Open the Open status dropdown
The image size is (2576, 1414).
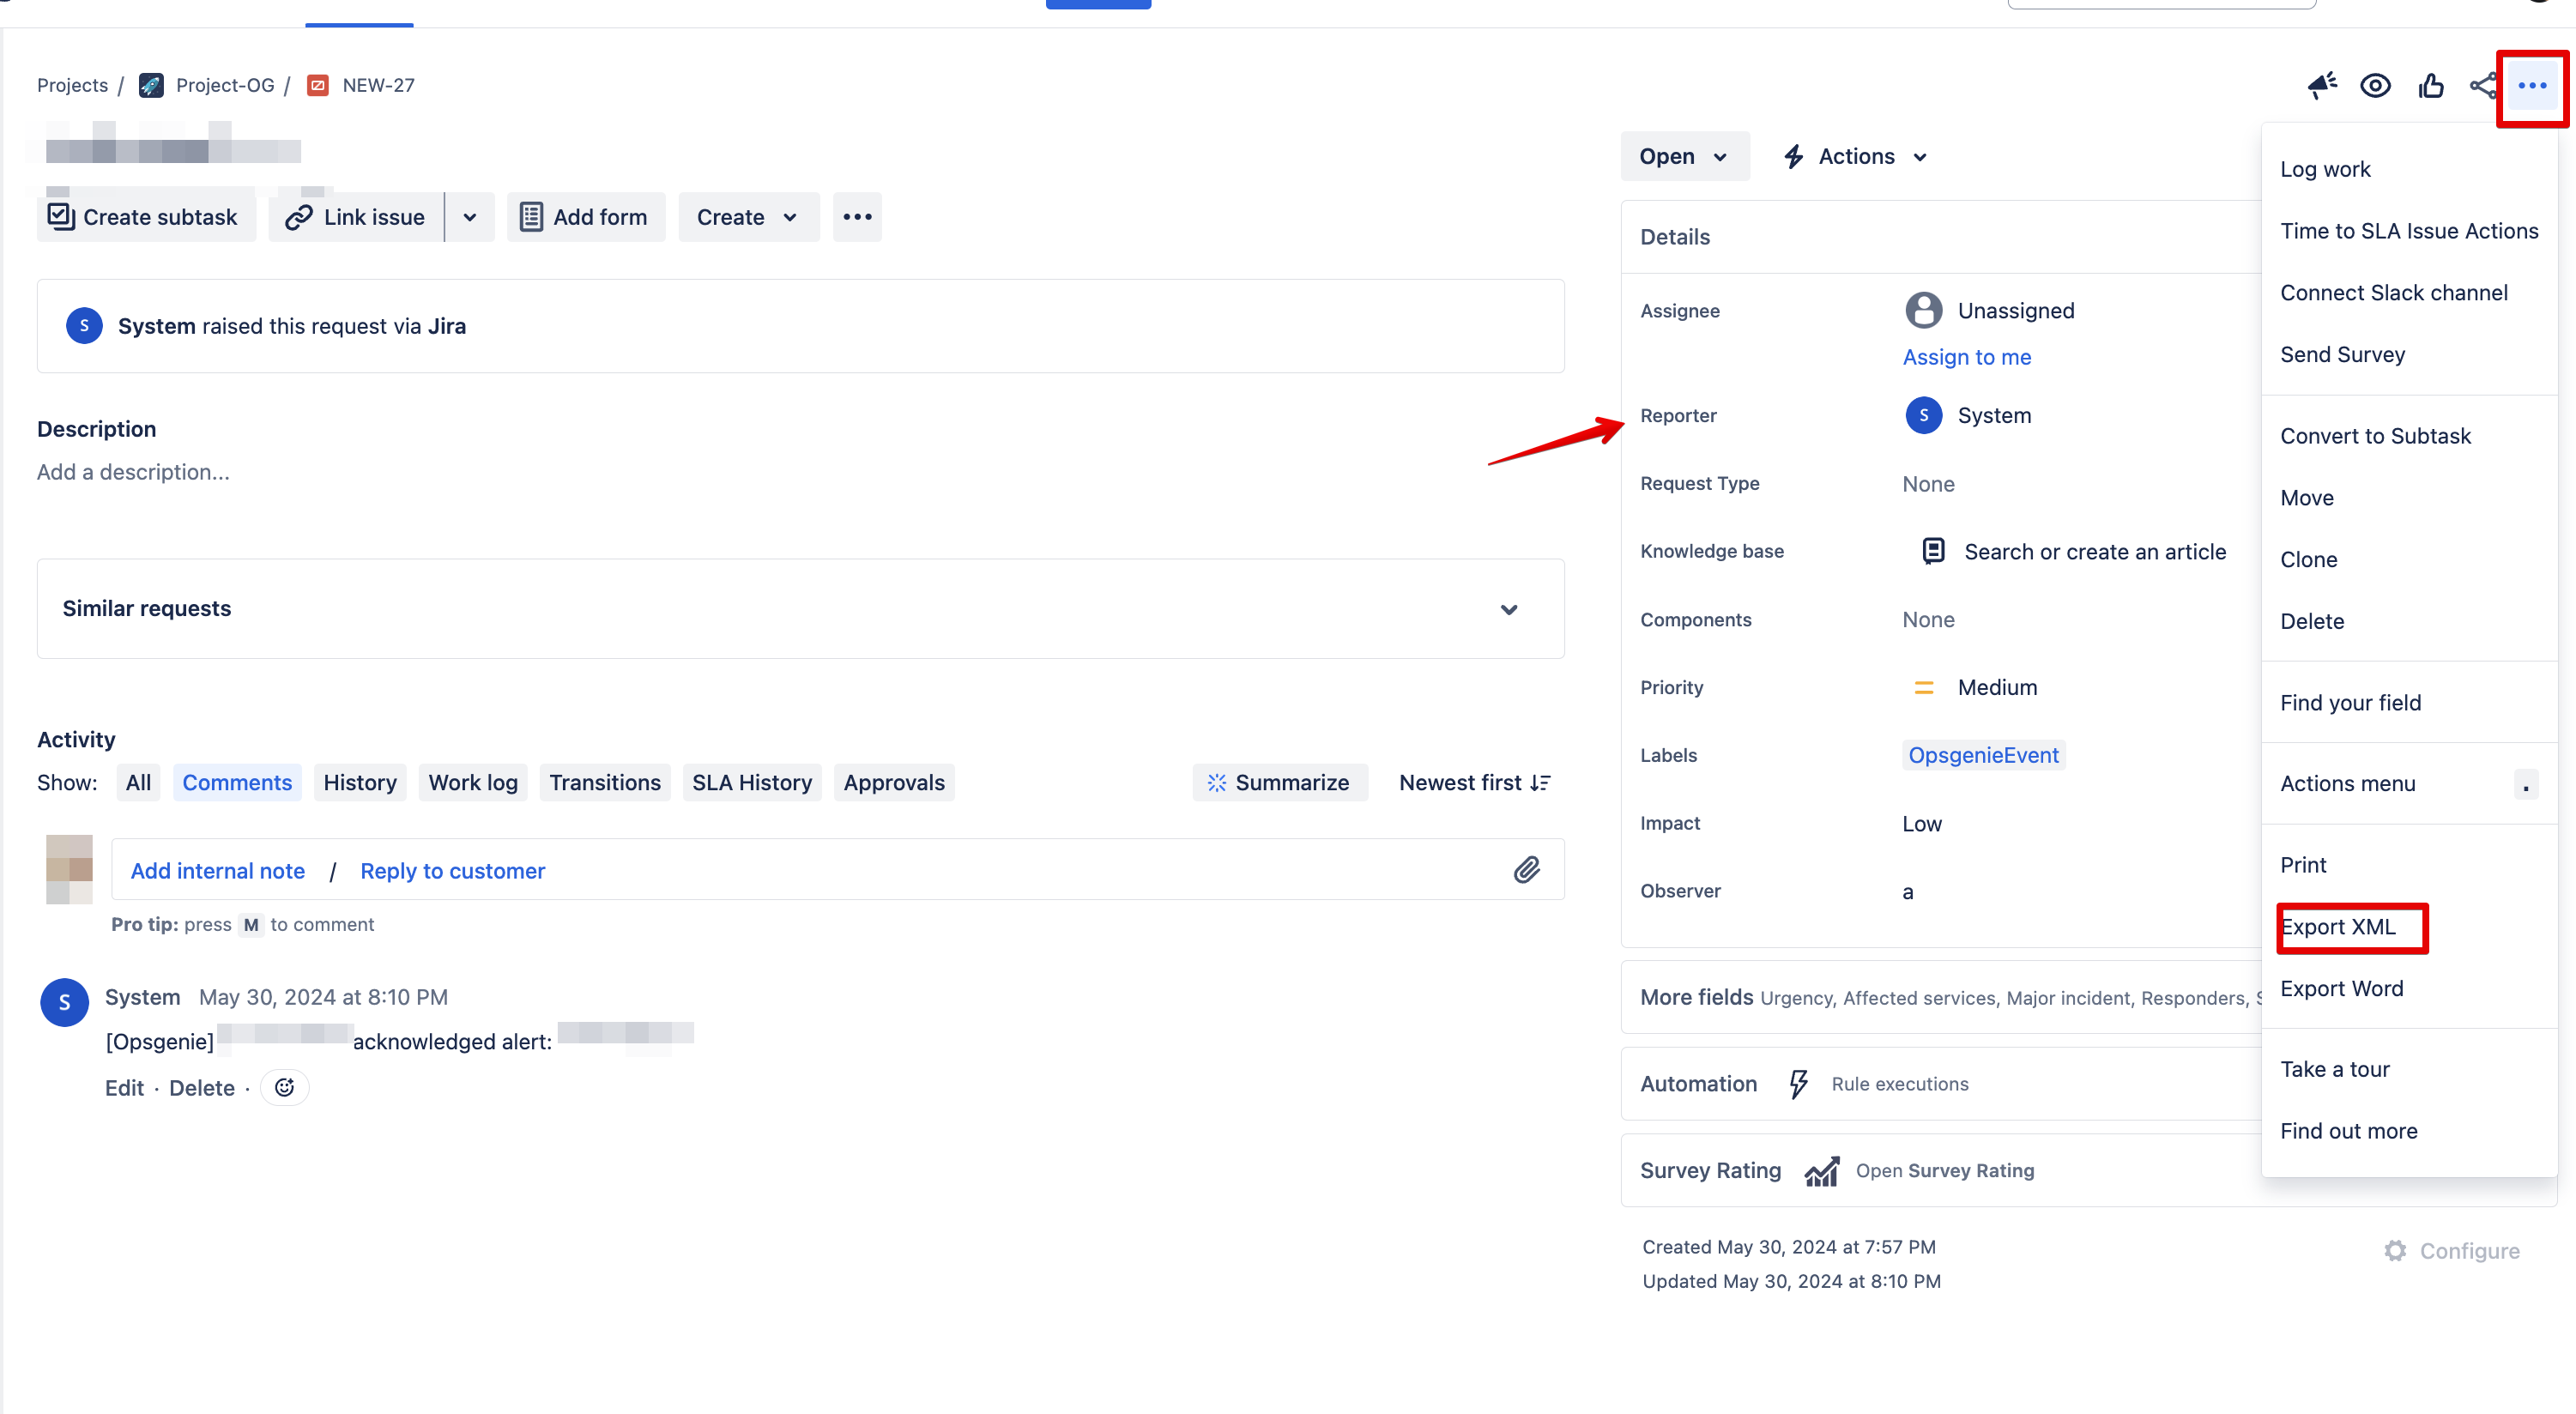pyautogui.click(x=1684, y=156)
